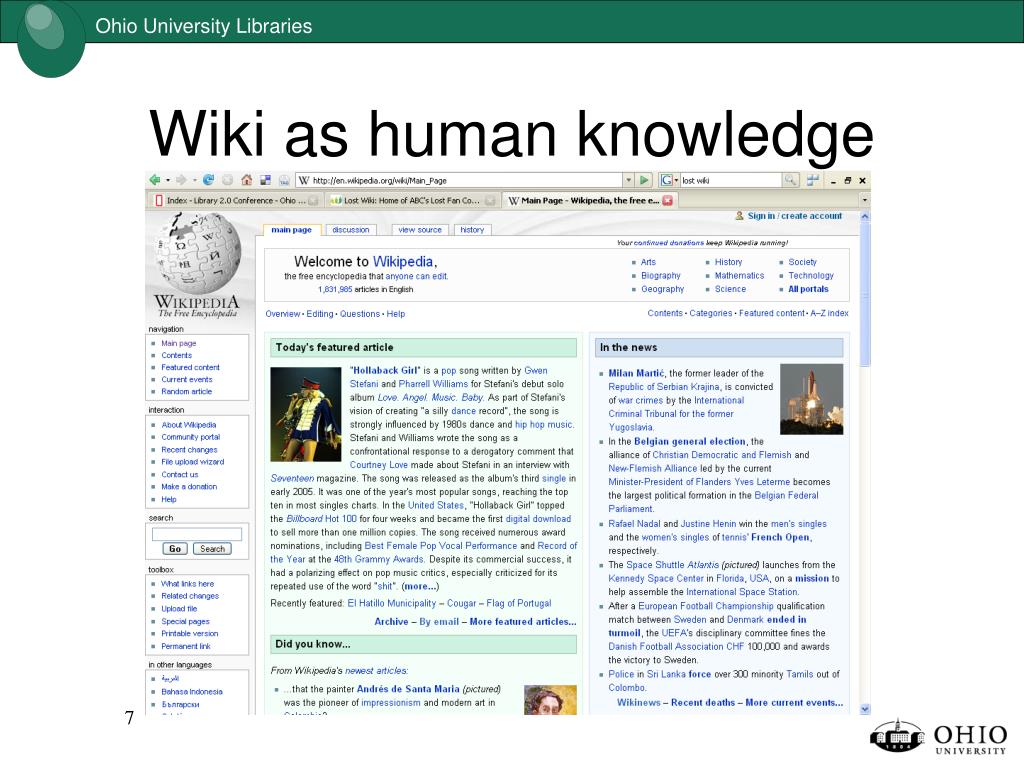This screenshot has height=768, width=1024.
Task: Close the Lost Wiki tab
Action: click(x=490, y=200)
